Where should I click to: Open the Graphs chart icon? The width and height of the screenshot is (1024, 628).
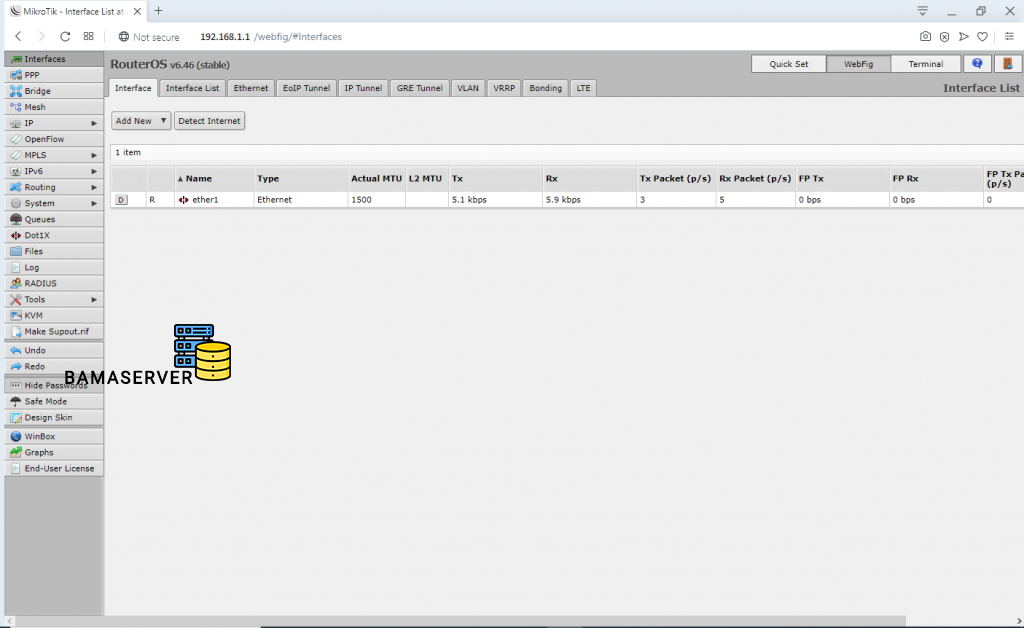tap(16, 452)
